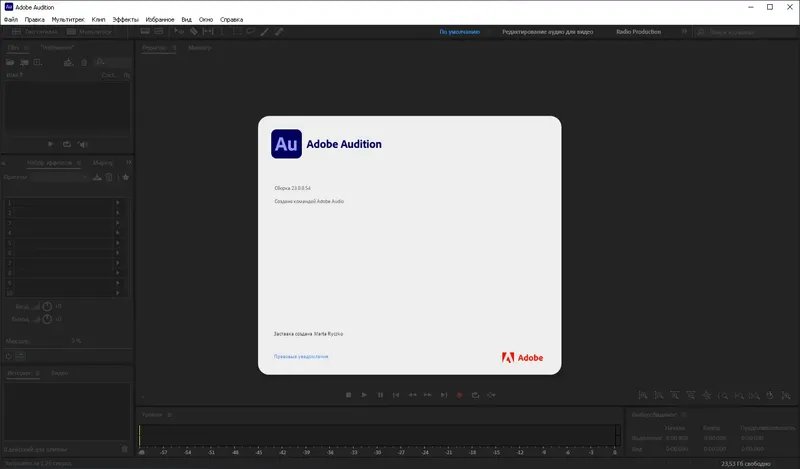Toggle auto-play speaker icon in Files panel
Image resolution: width=800 pixels, height=469 pixels.
coord(83,144)
